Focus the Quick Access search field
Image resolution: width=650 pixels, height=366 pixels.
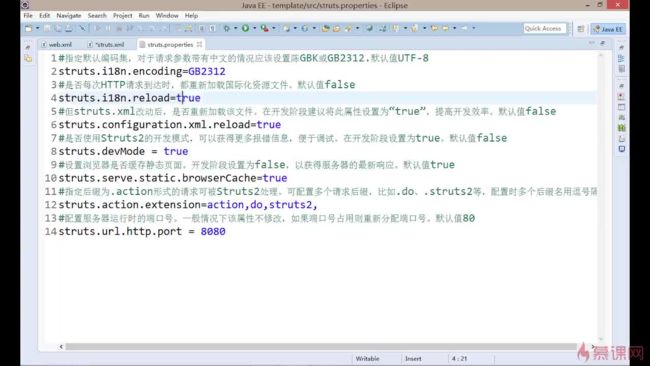pos(544,29)
